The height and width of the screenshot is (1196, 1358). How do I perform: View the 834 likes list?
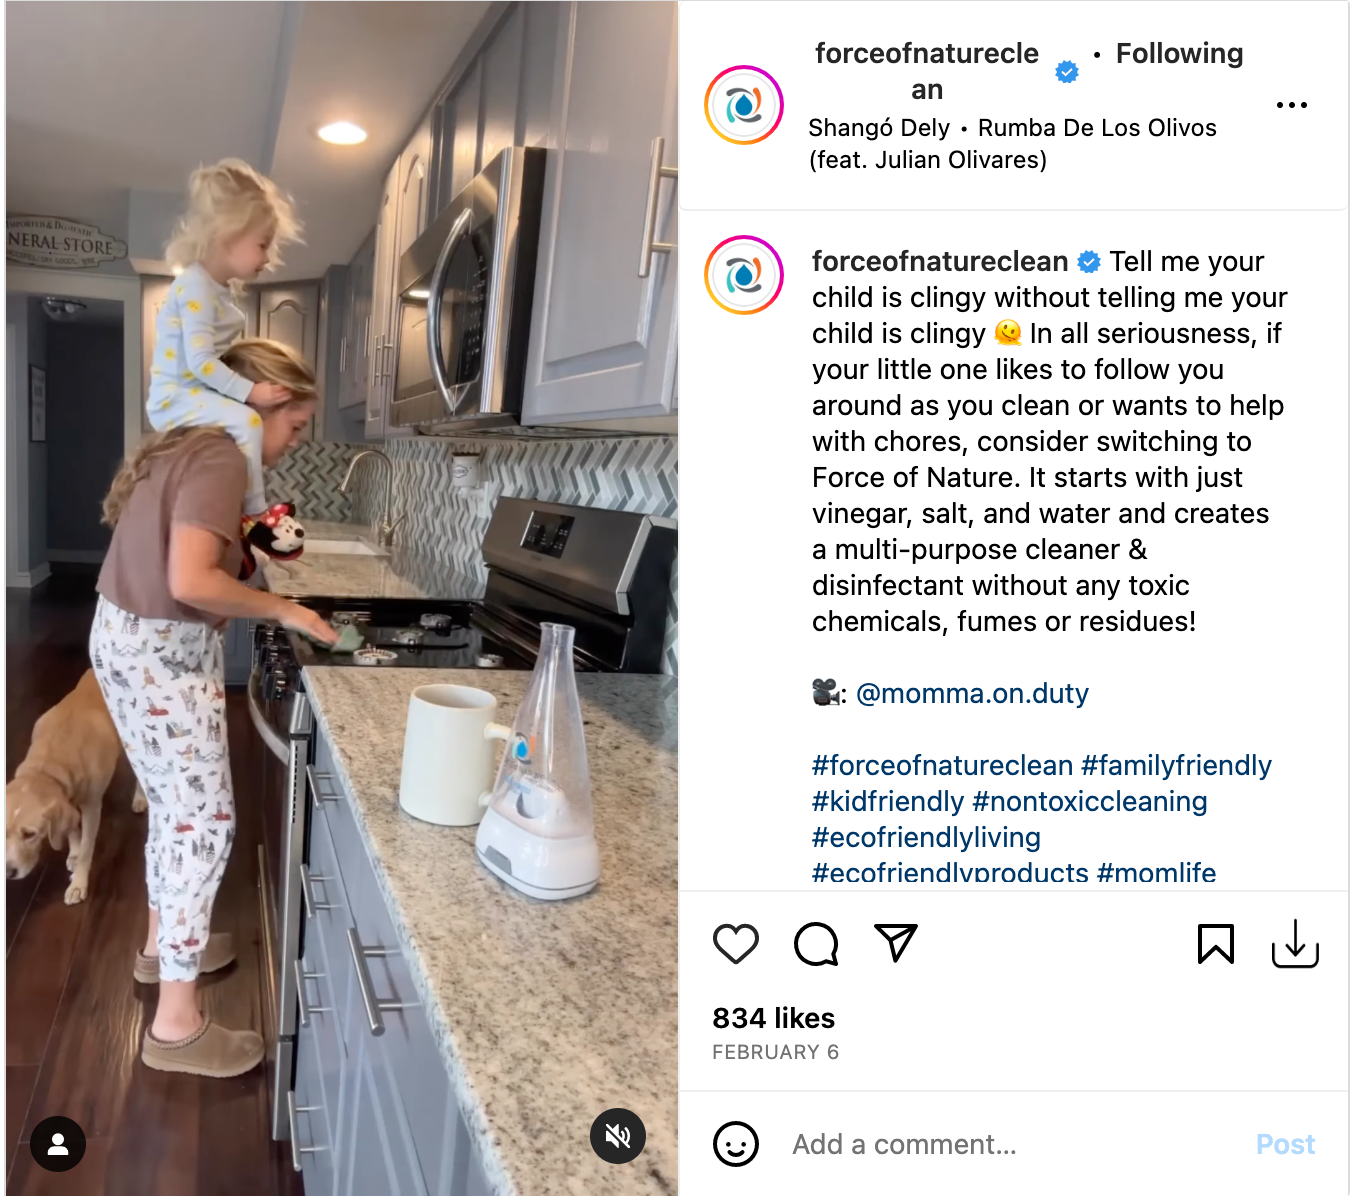click(773, 1018)
